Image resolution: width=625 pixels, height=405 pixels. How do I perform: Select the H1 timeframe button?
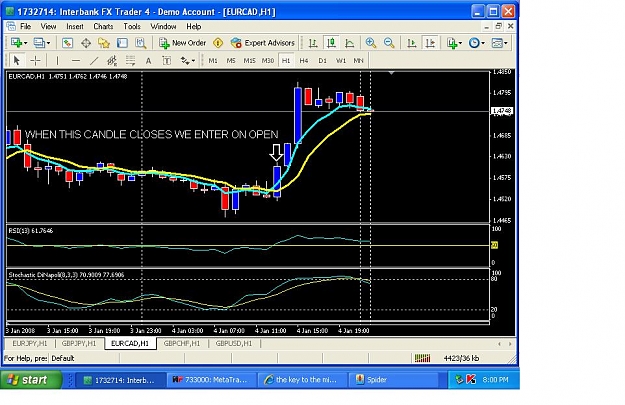pyautogui.click(x=286, y=61)
